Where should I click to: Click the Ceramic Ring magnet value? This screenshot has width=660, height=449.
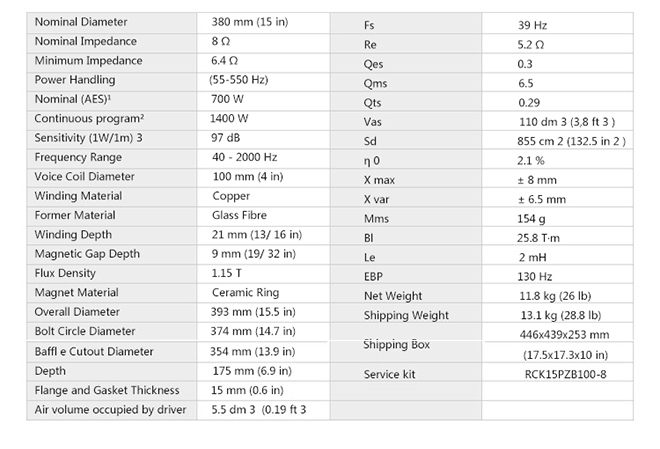(246, 293)
